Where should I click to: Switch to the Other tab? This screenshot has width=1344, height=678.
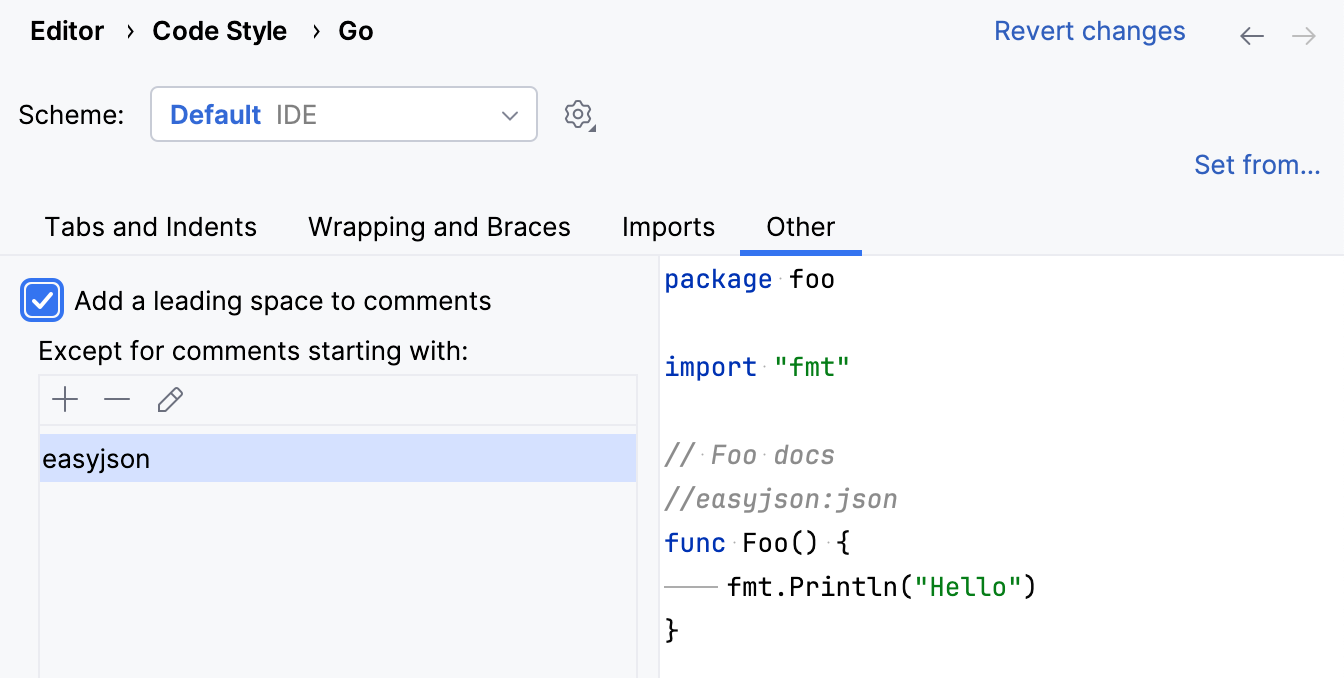point(800,227)
